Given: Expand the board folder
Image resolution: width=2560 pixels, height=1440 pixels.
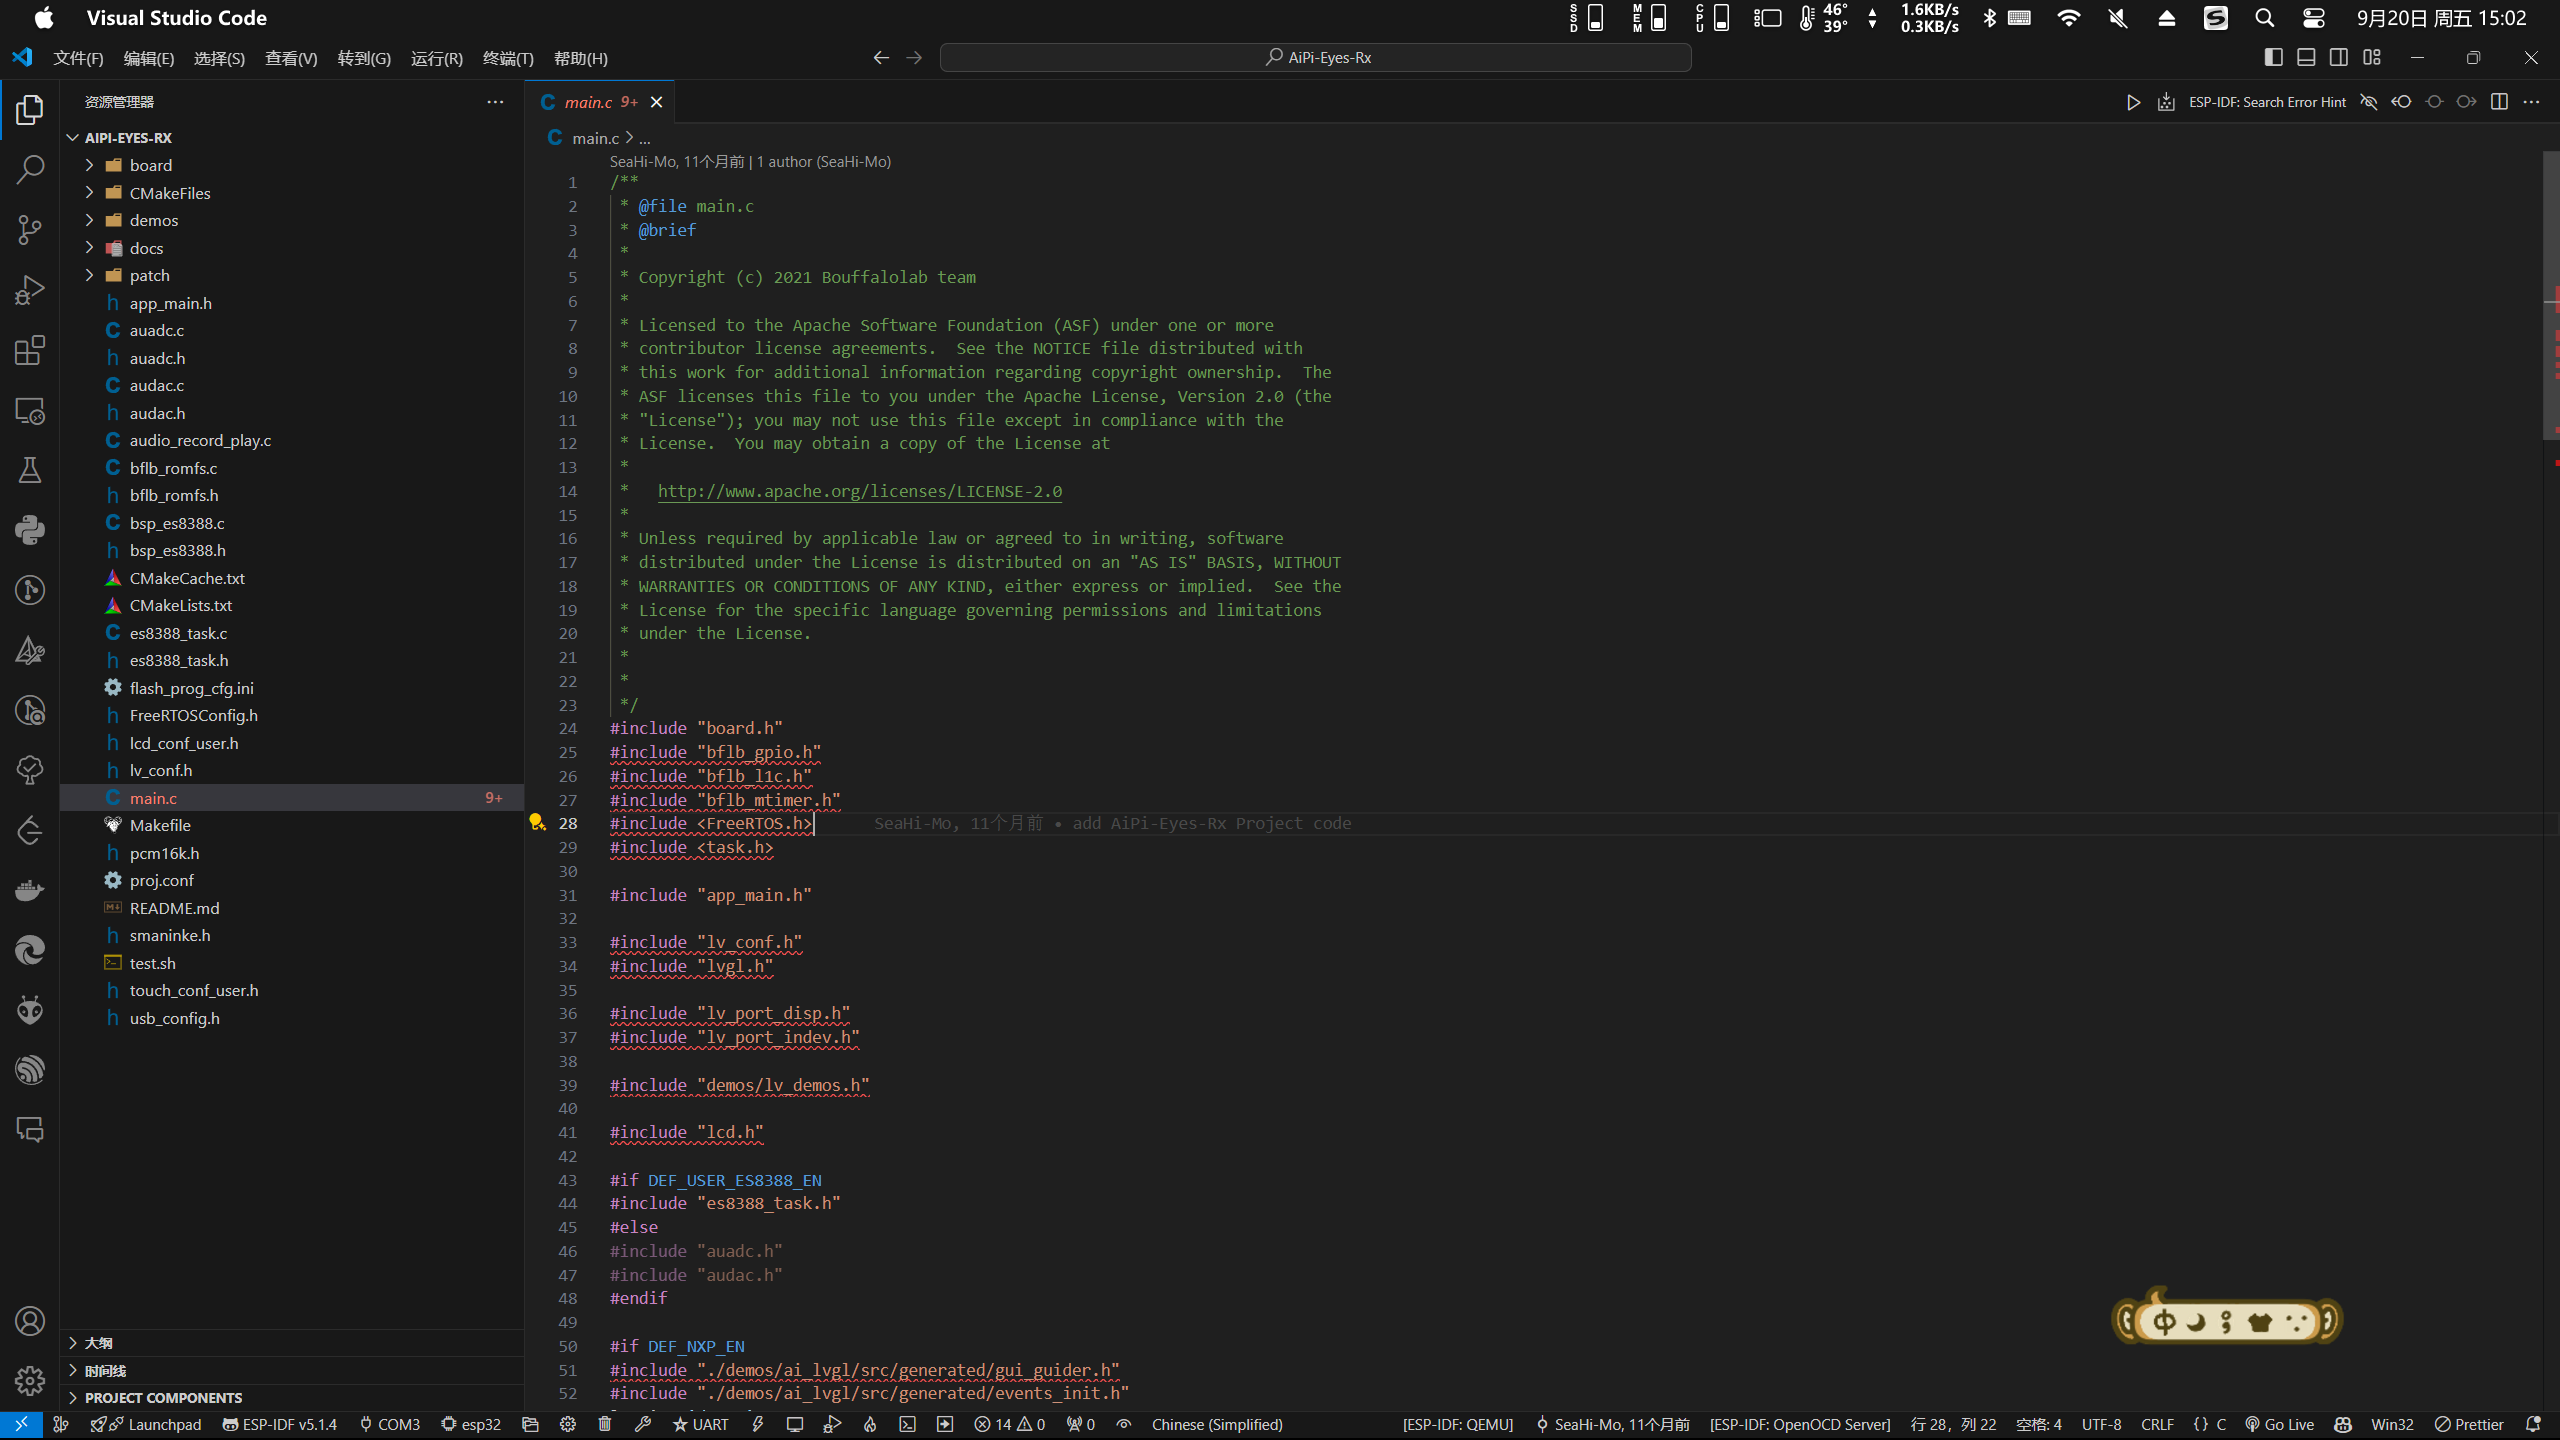Looking at the screenshot, I should pos(150,165).
